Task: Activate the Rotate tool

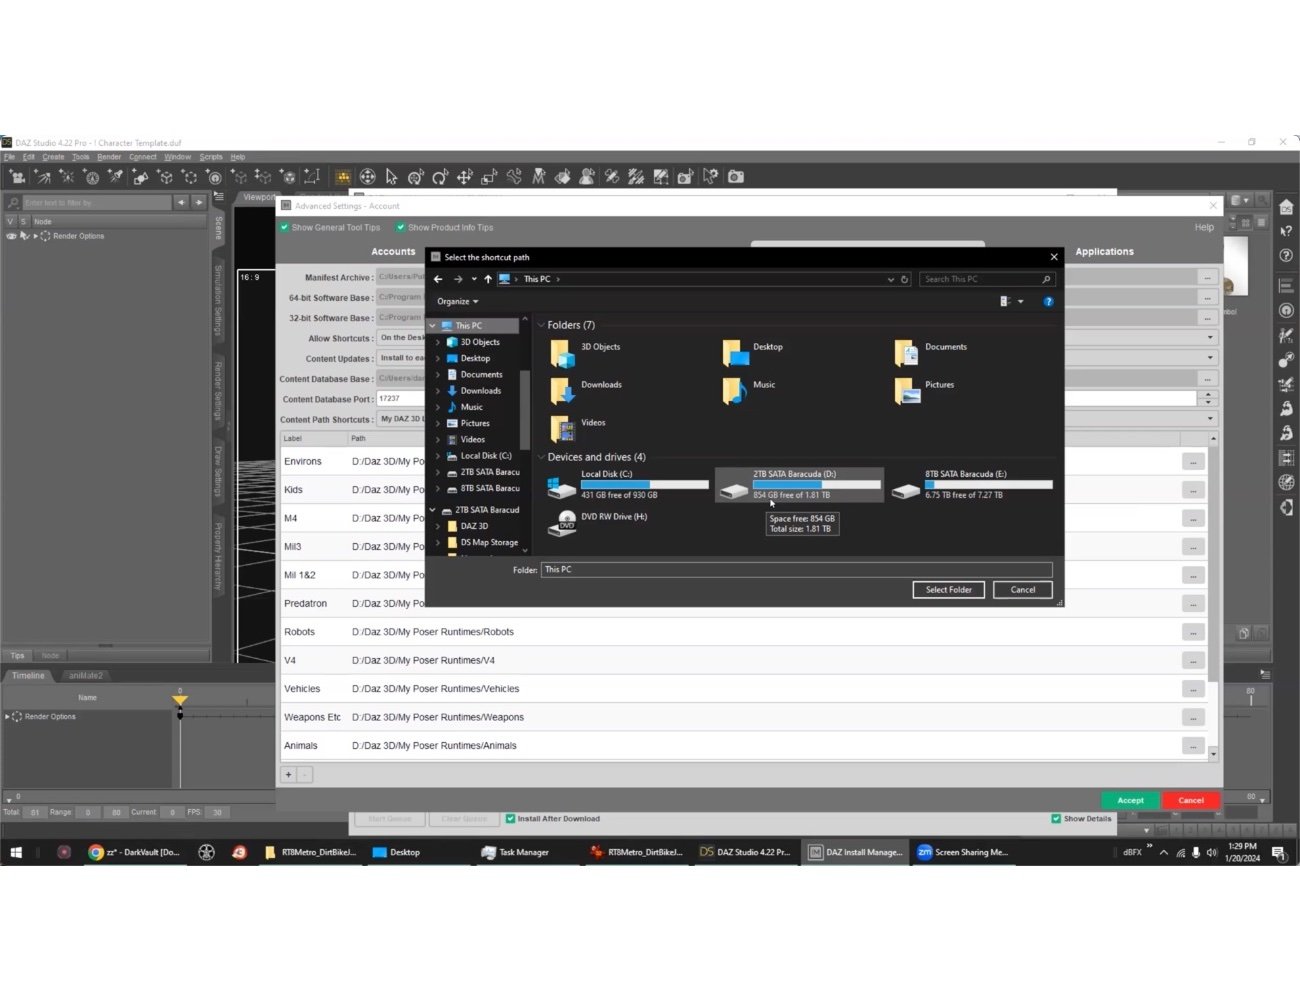Action: 440,176
